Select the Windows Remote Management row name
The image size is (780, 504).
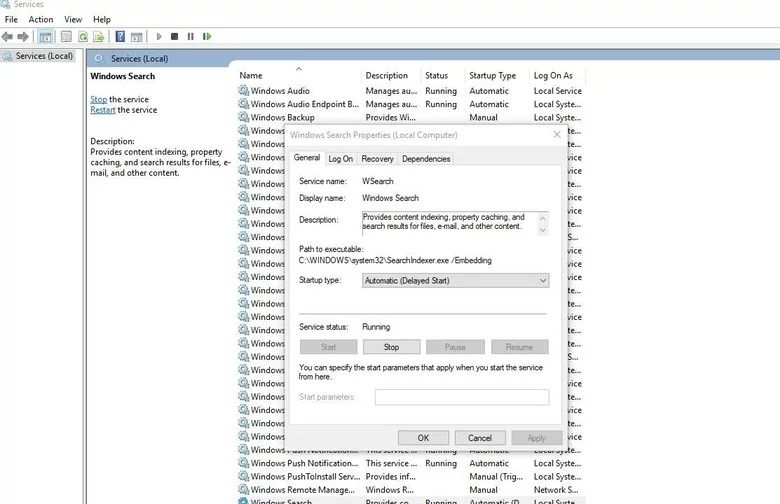302,490
